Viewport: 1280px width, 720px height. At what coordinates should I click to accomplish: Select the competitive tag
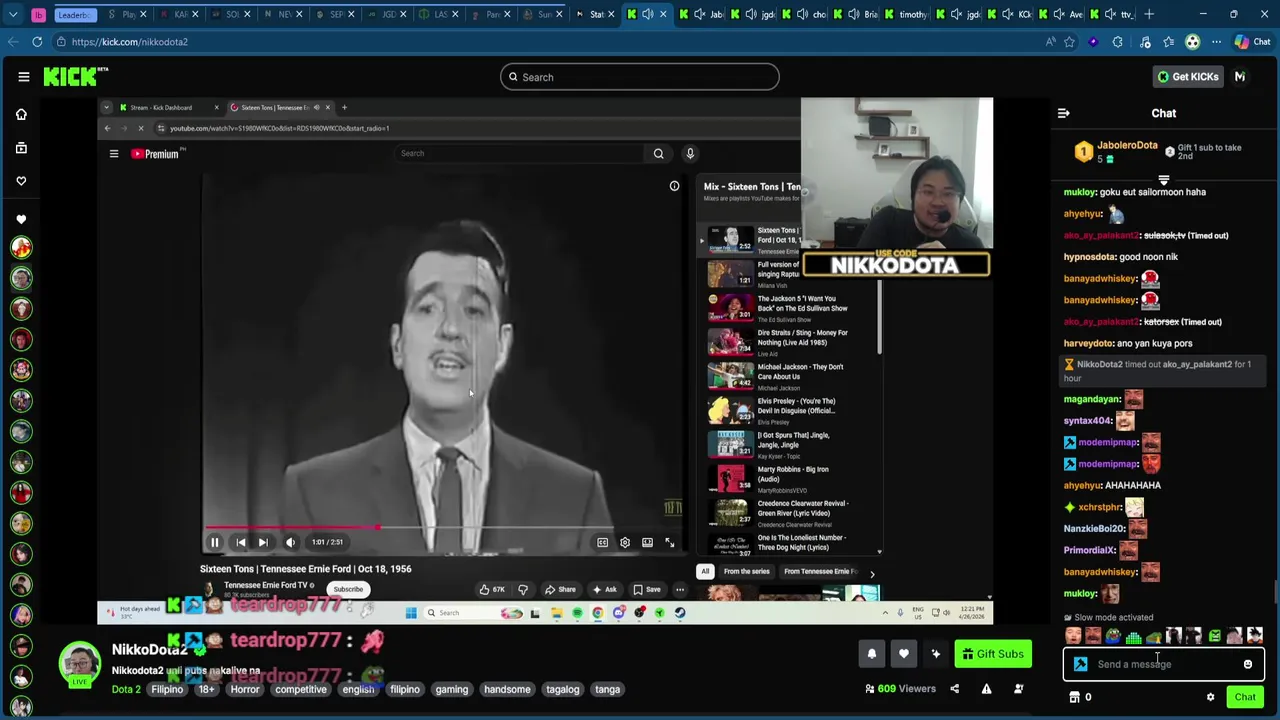[x=301, y=689]
